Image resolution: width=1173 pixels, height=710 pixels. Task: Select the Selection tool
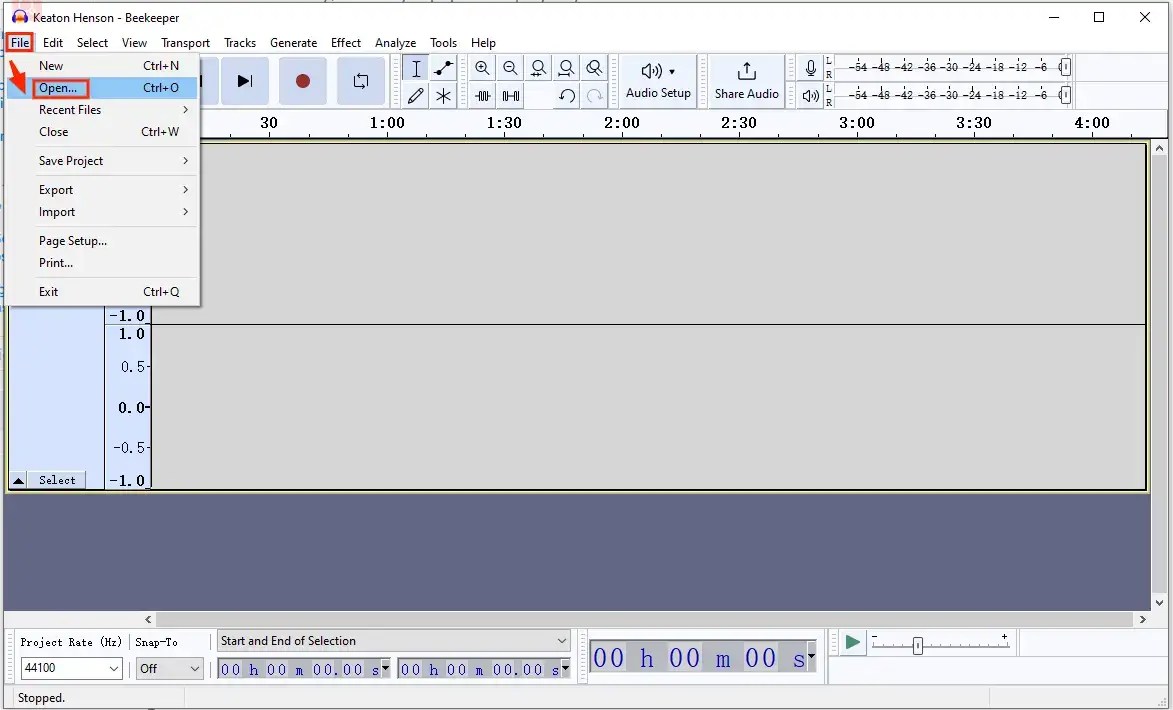416,68
